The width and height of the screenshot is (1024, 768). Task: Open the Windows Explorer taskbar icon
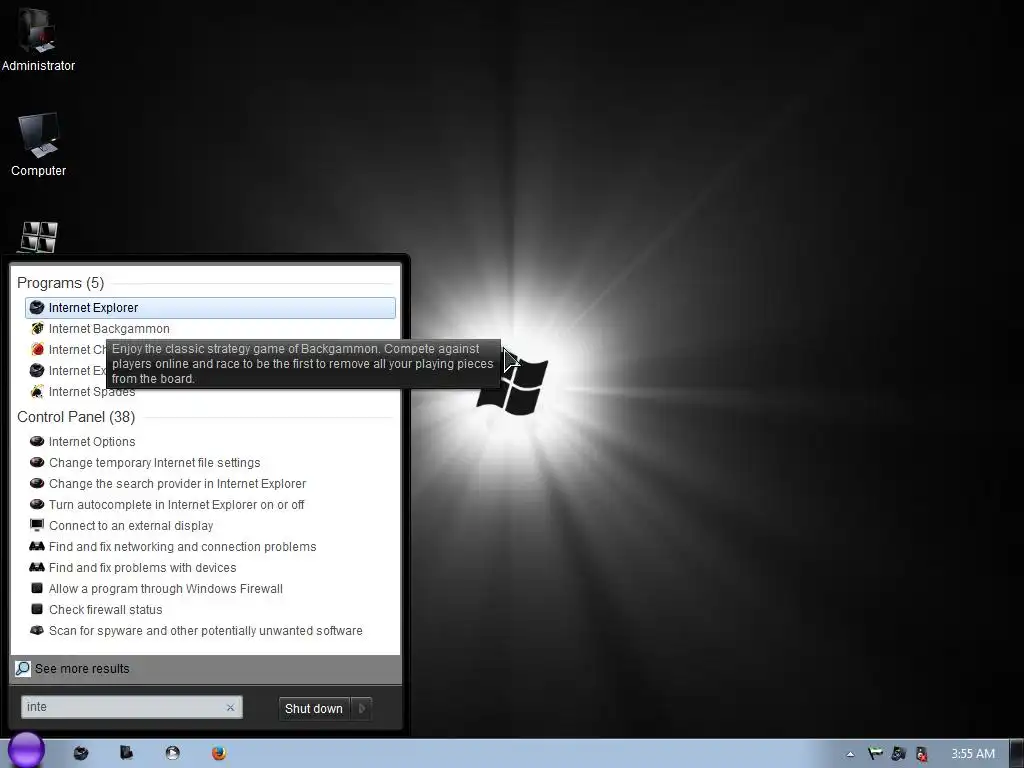[127, 754]
